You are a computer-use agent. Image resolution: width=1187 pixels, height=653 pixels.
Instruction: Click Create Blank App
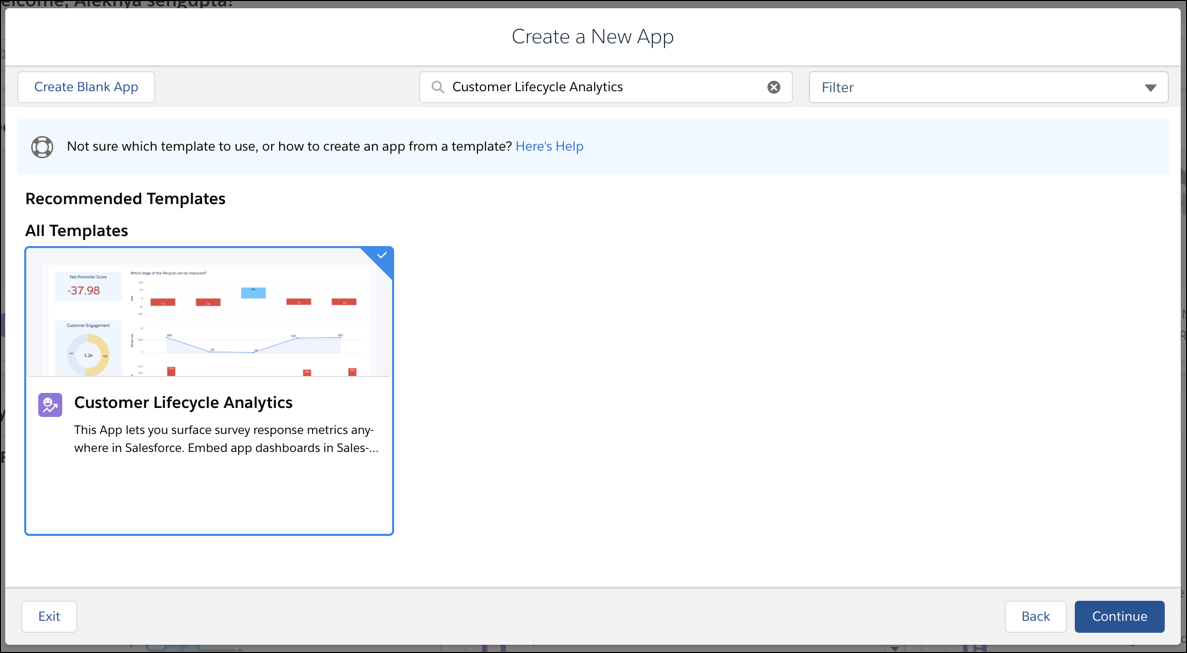tap(86, 87)
